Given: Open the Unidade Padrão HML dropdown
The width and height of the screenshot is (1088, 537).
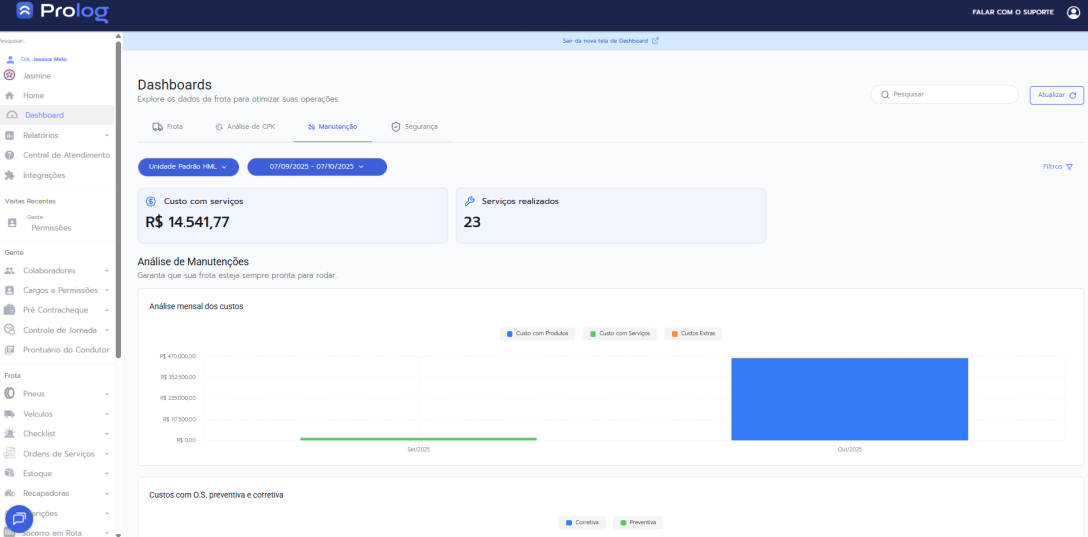Looking at the screenshot, I should [x=188, y=167].
